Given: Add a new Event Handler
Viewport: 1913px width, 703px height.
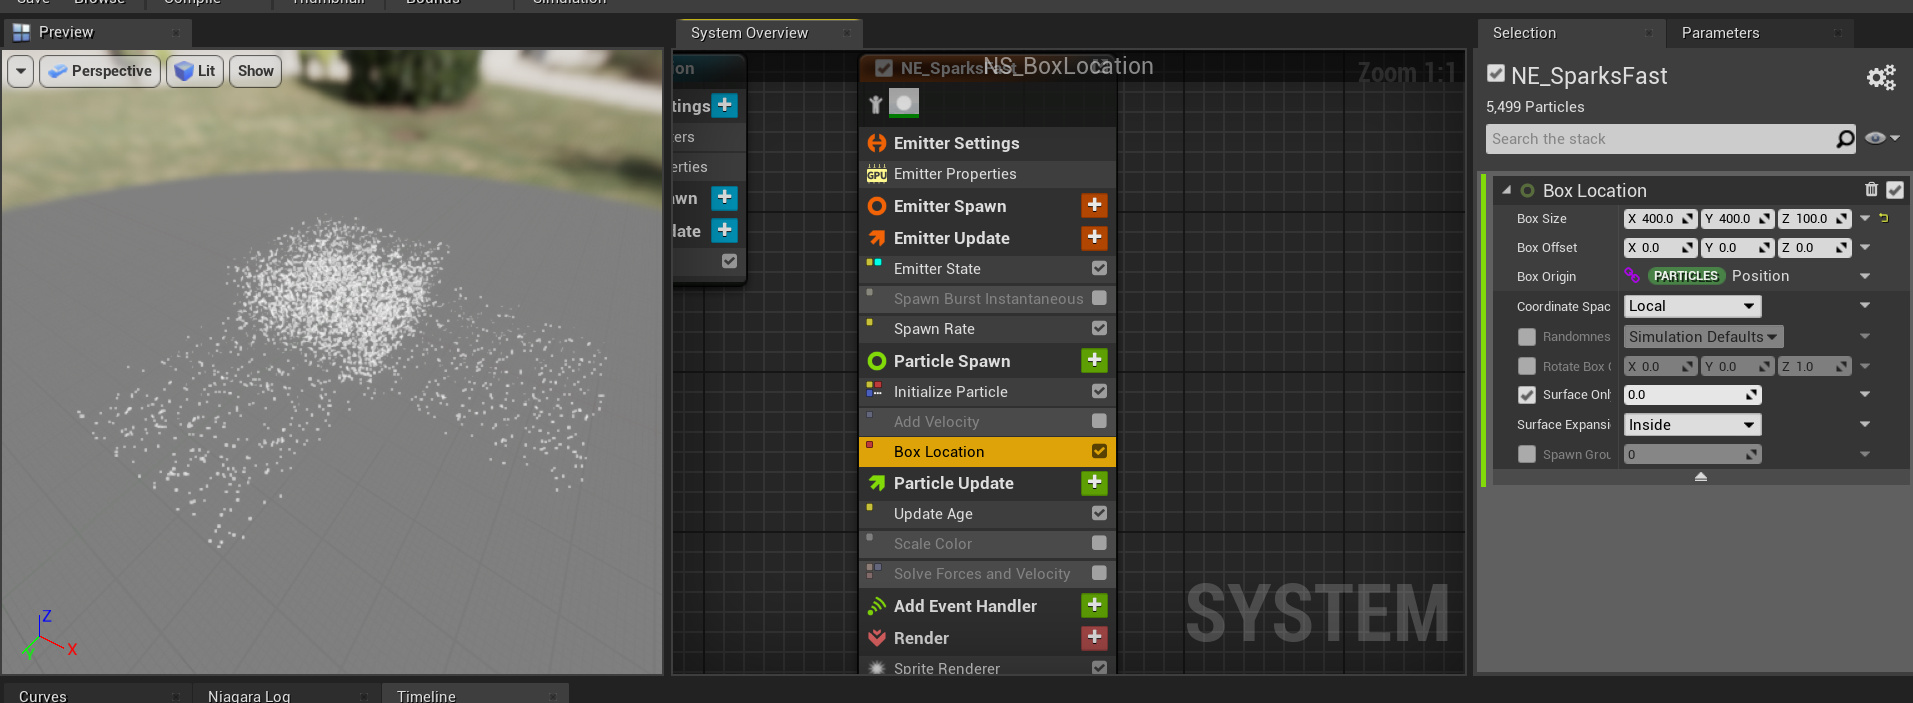Looking at the screenshot, I should pos(1094,605).
